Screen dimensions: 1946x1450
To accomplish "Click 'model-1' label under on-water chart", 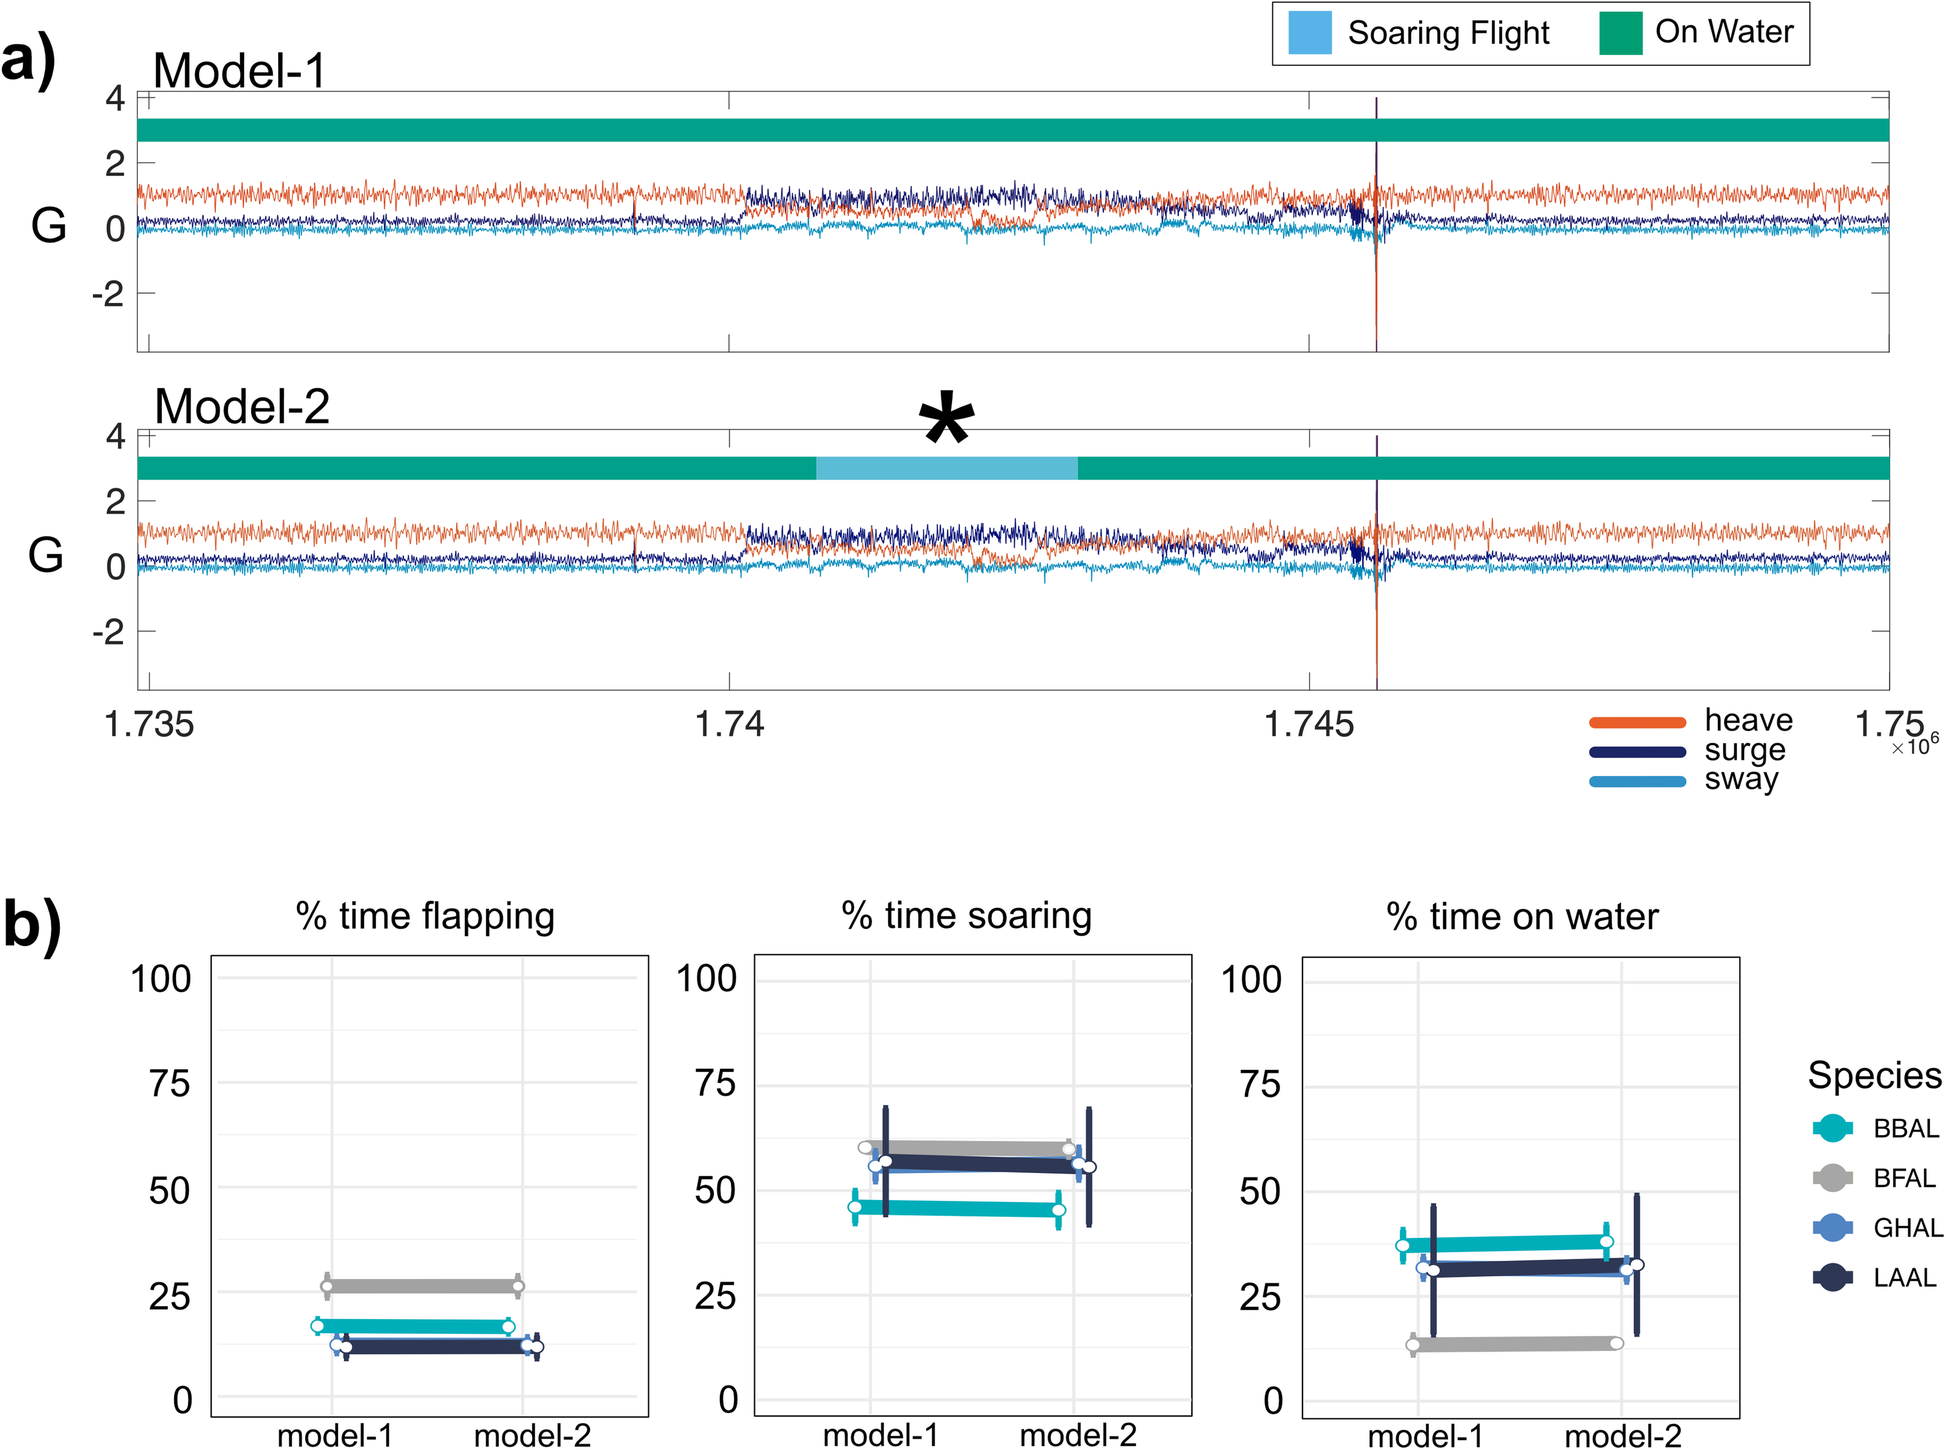I will 1426,1437.
